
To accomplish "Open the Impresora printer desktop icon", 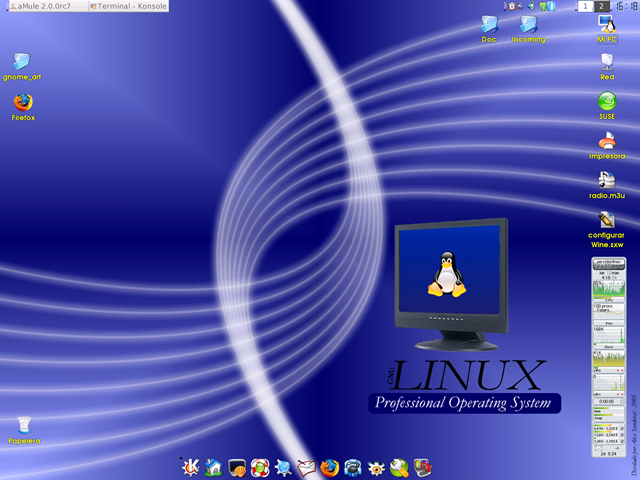I will tap(607, 145).
